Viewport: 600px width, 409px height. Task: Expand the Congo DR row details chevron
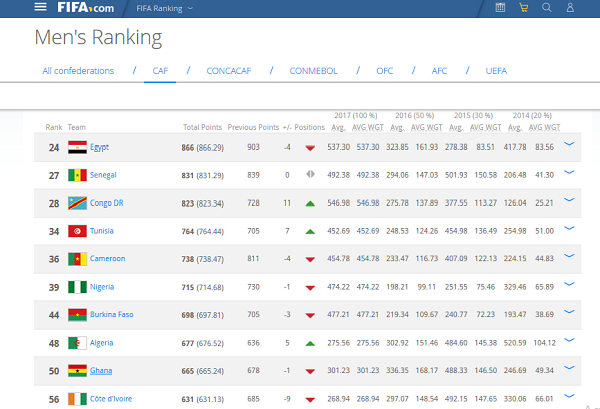(x=569, y=200)
